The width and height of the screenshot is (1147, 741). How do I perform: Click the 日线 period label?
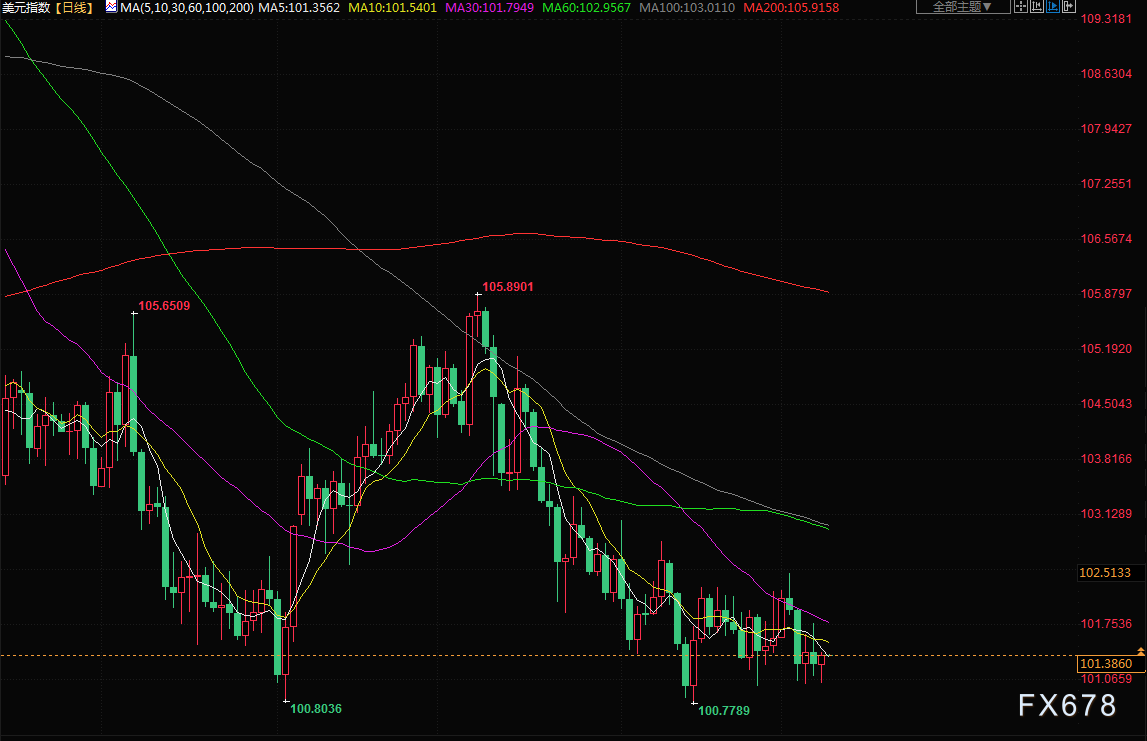point(73,7)
